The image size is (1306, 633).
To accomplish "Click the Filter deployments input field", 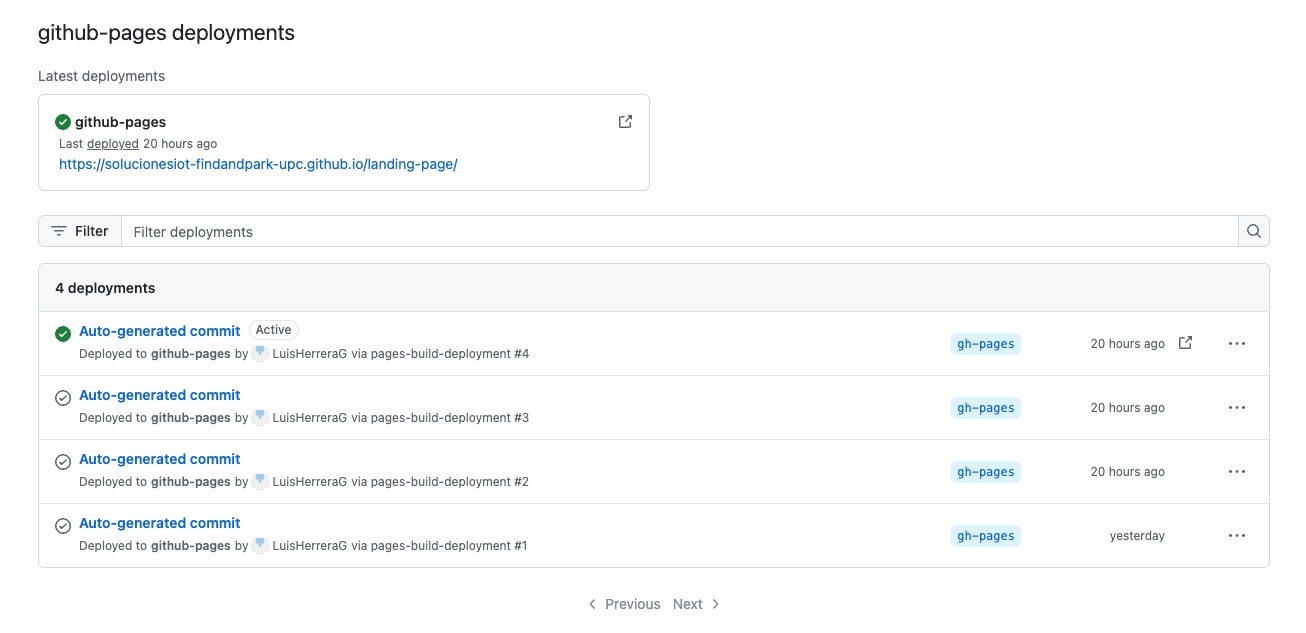I will point(679,231).
